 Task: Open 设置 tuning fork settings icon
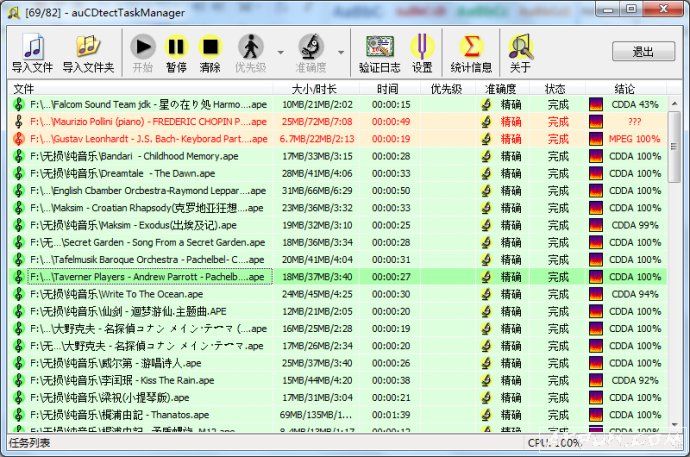click(422, 47)
